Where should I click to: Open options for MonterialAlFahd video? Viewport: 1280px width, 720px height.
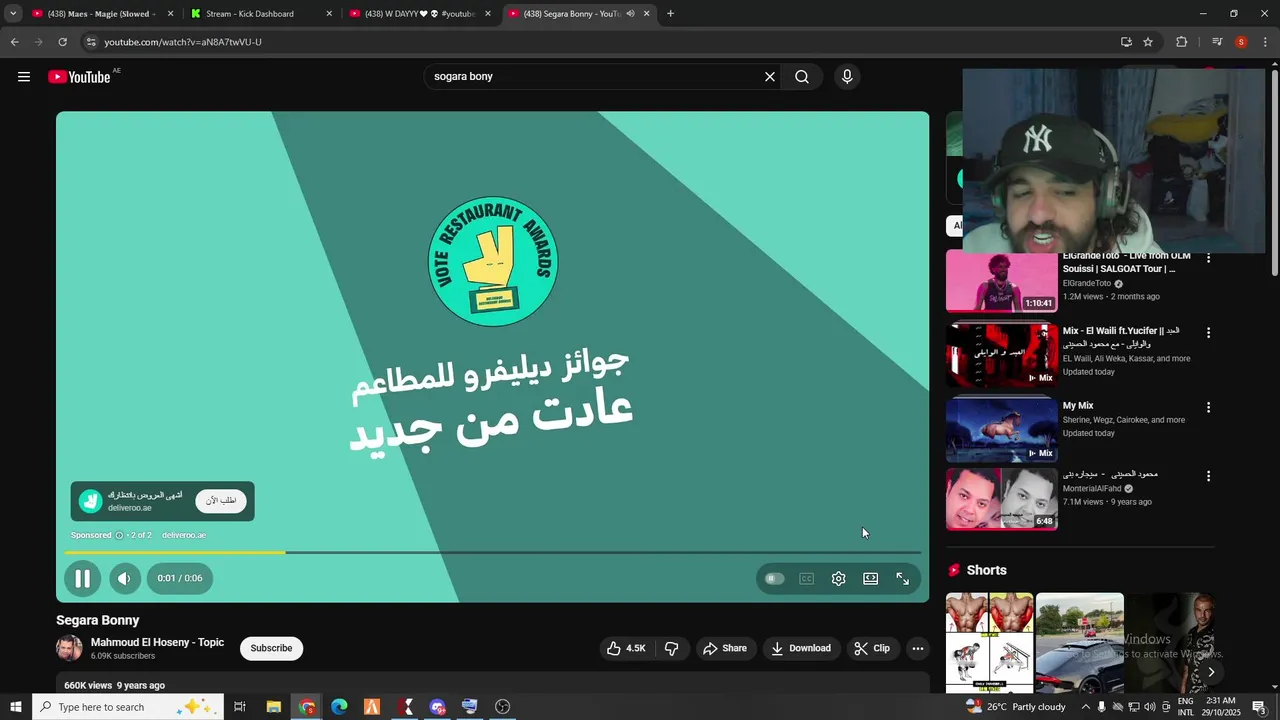click(x=1208, y=476)
